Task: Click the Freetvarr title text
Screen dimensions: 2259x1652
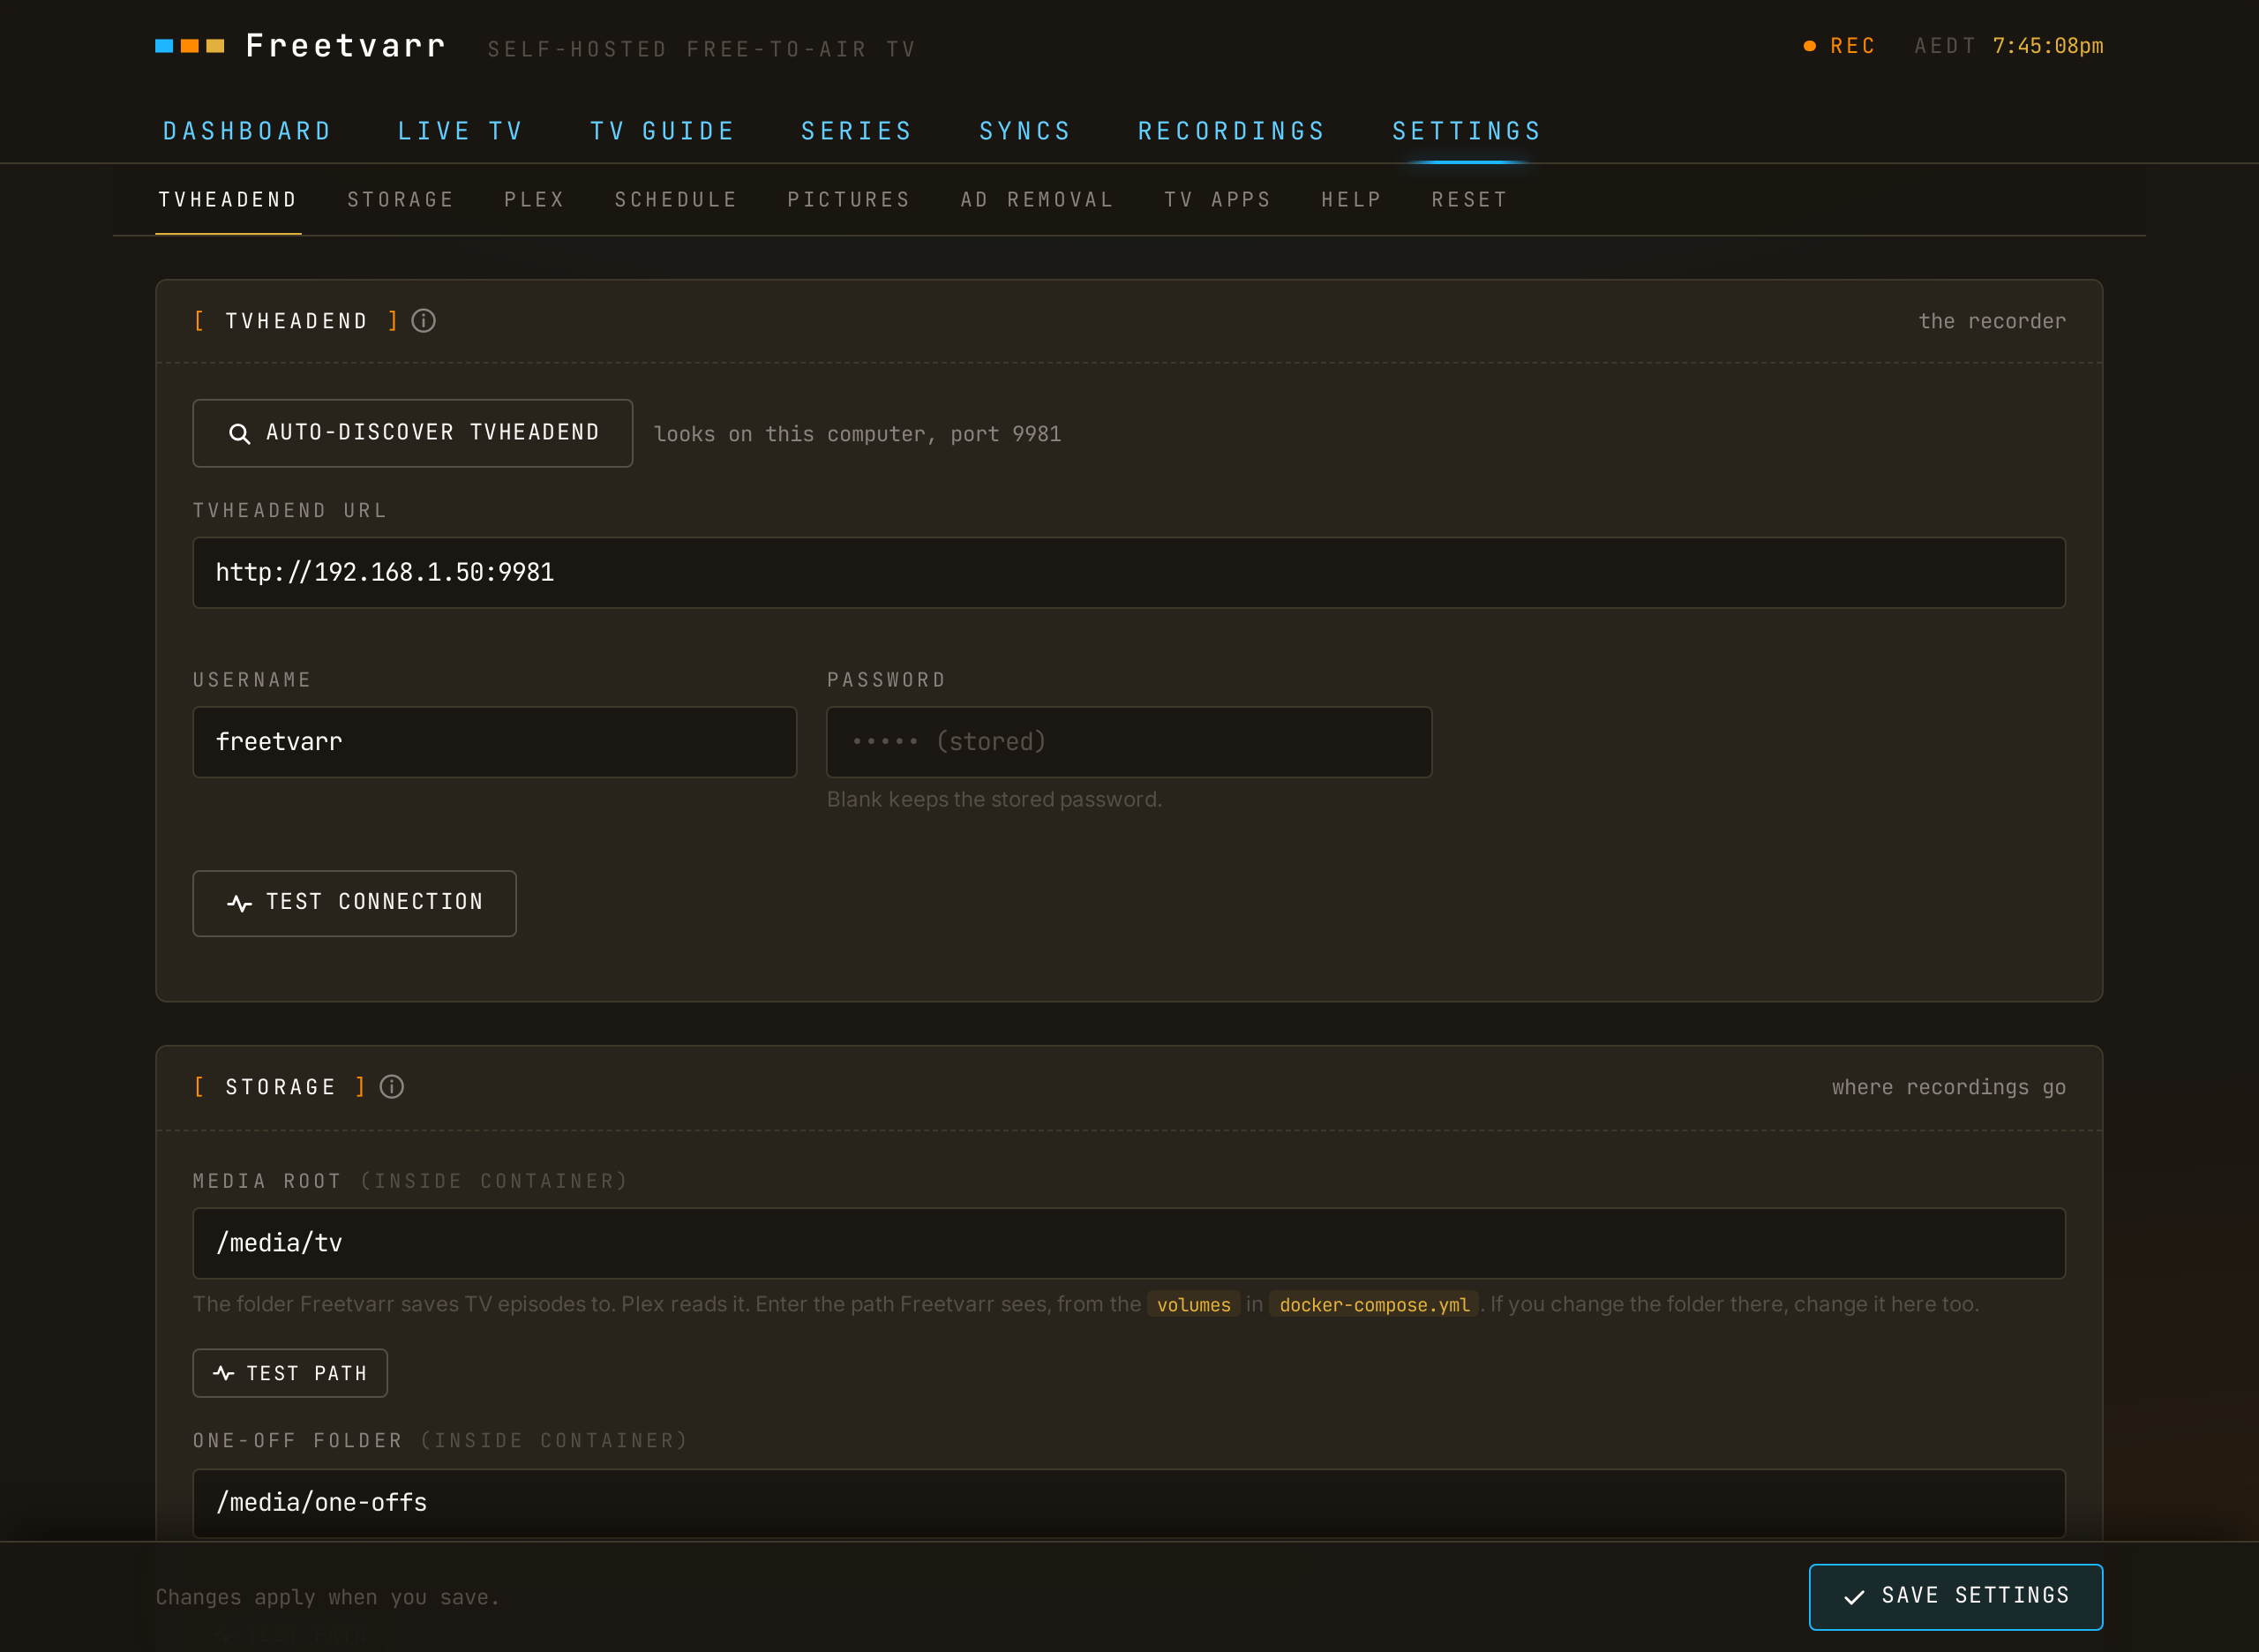Action: pyautogui.click(x=345, y=46)
